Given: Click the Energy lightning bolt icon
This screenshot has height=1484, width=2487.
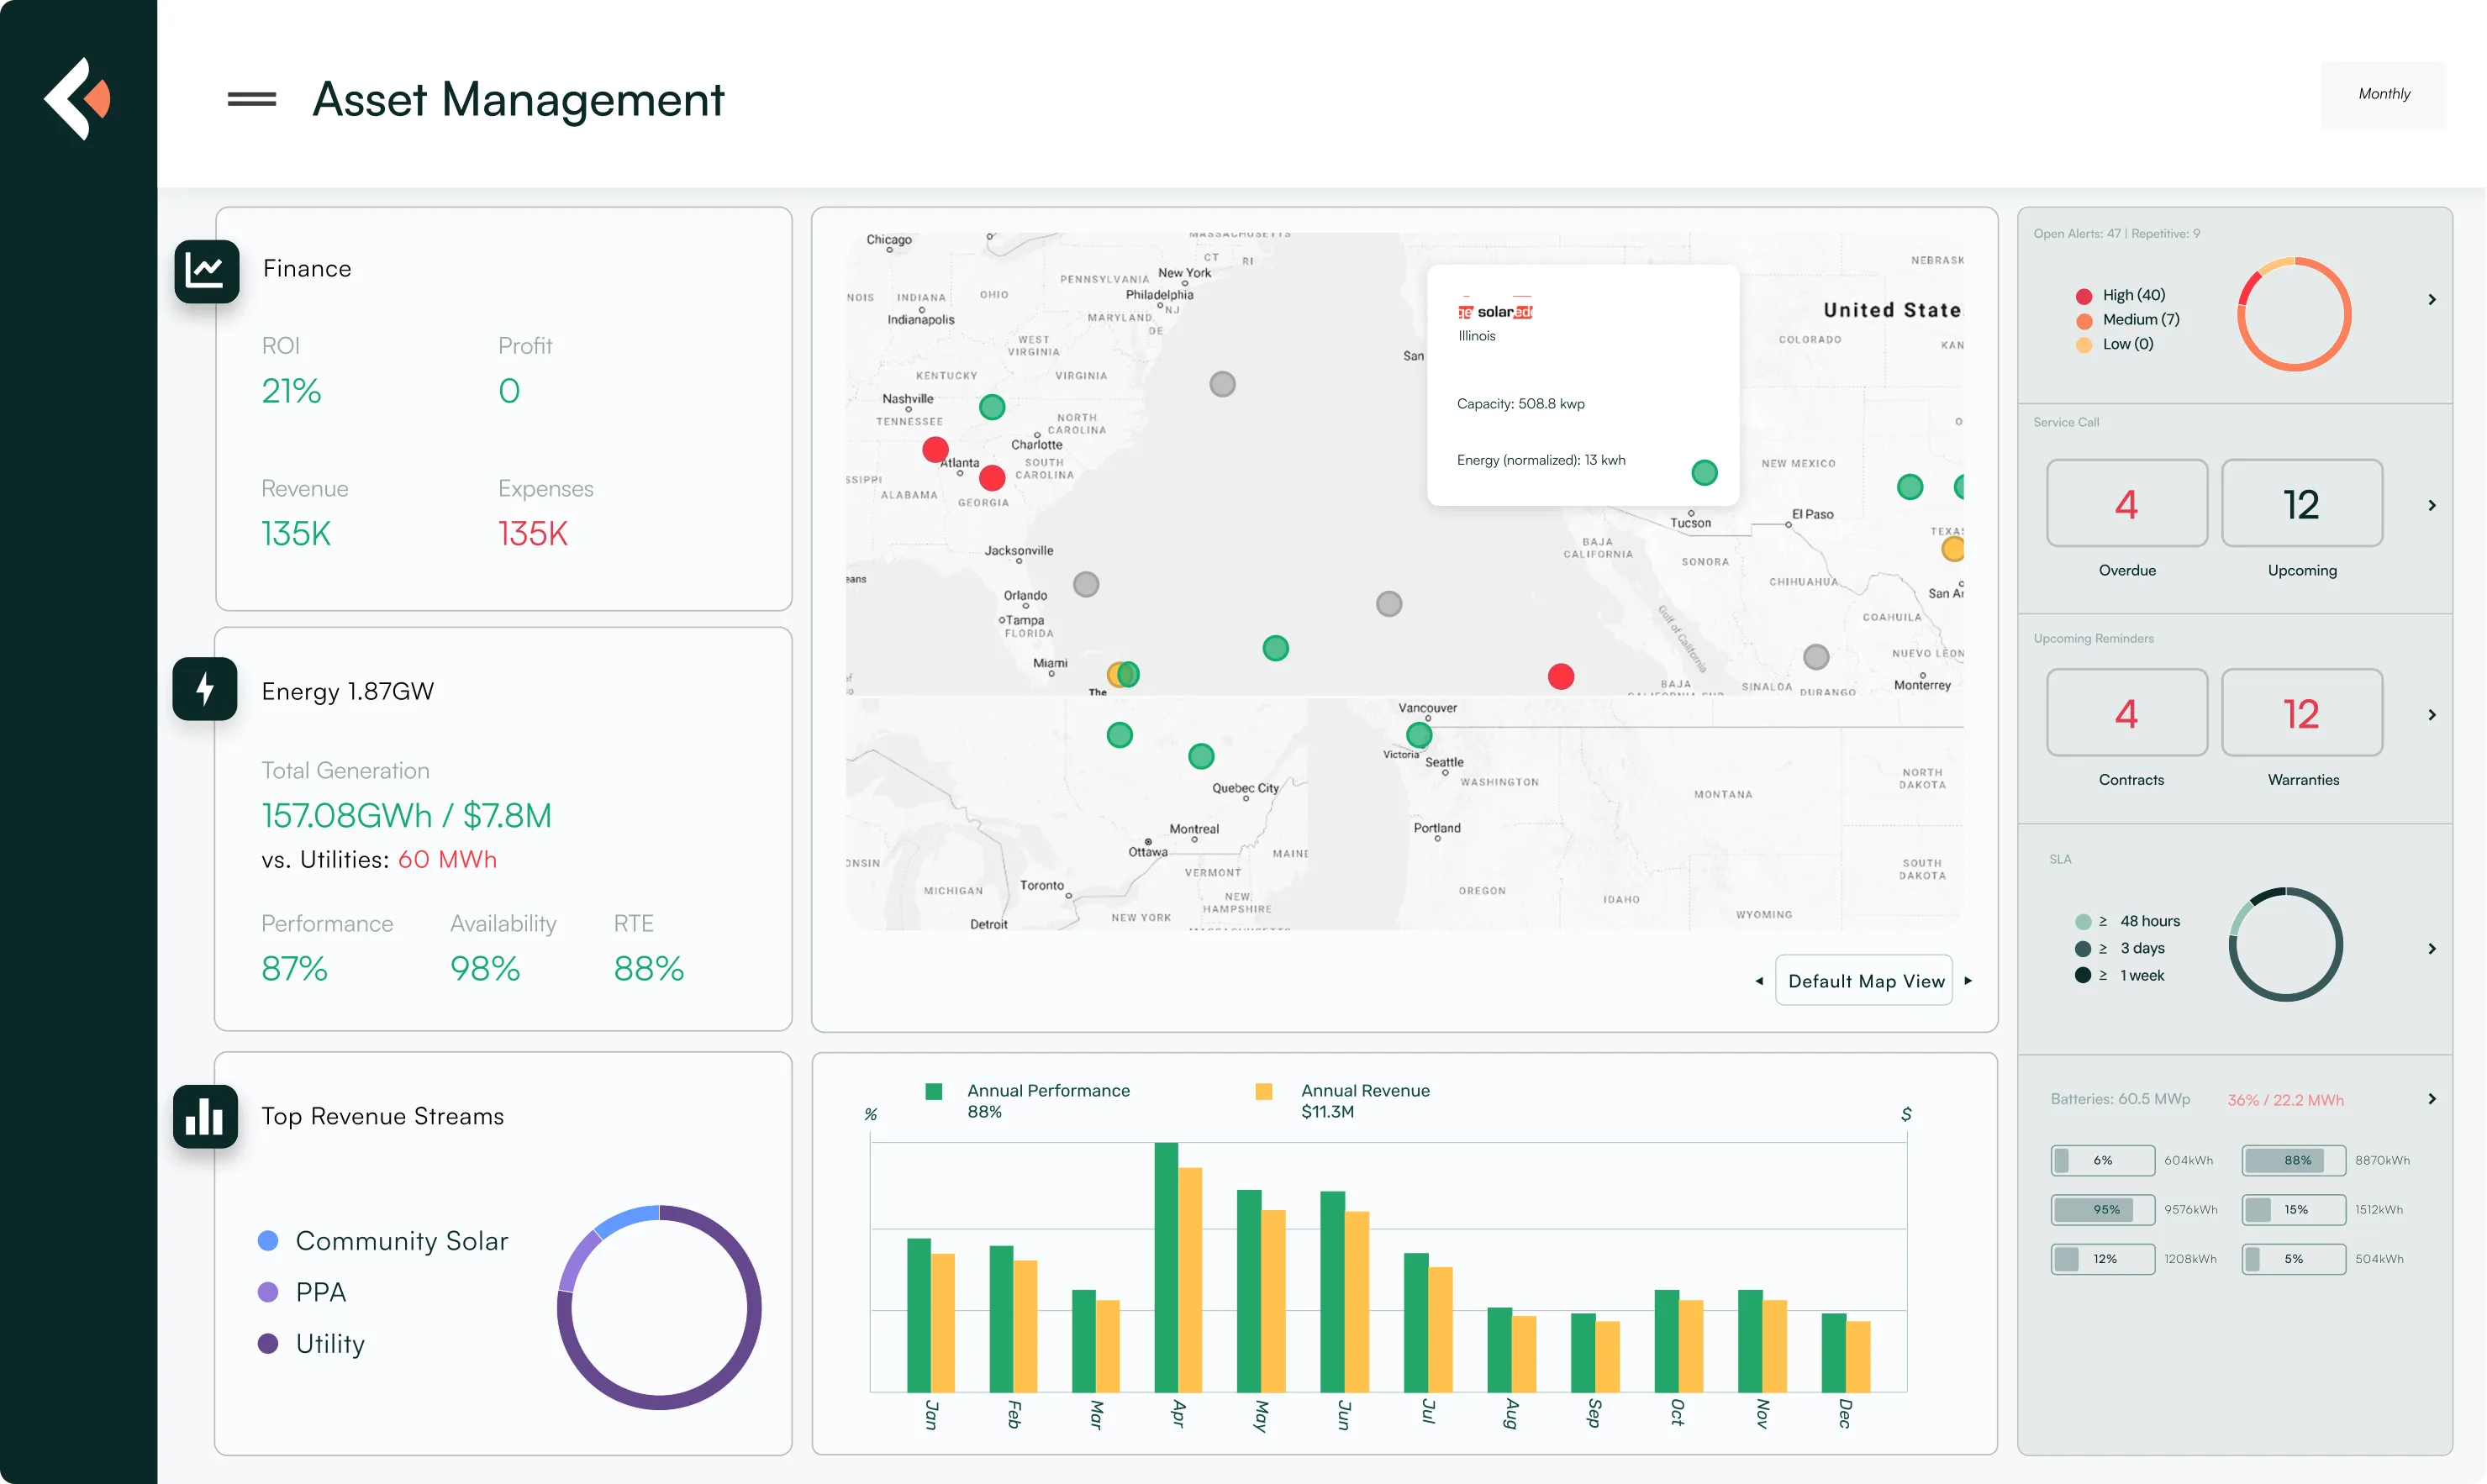Looking at the screenshot, I should click(205, 689).
